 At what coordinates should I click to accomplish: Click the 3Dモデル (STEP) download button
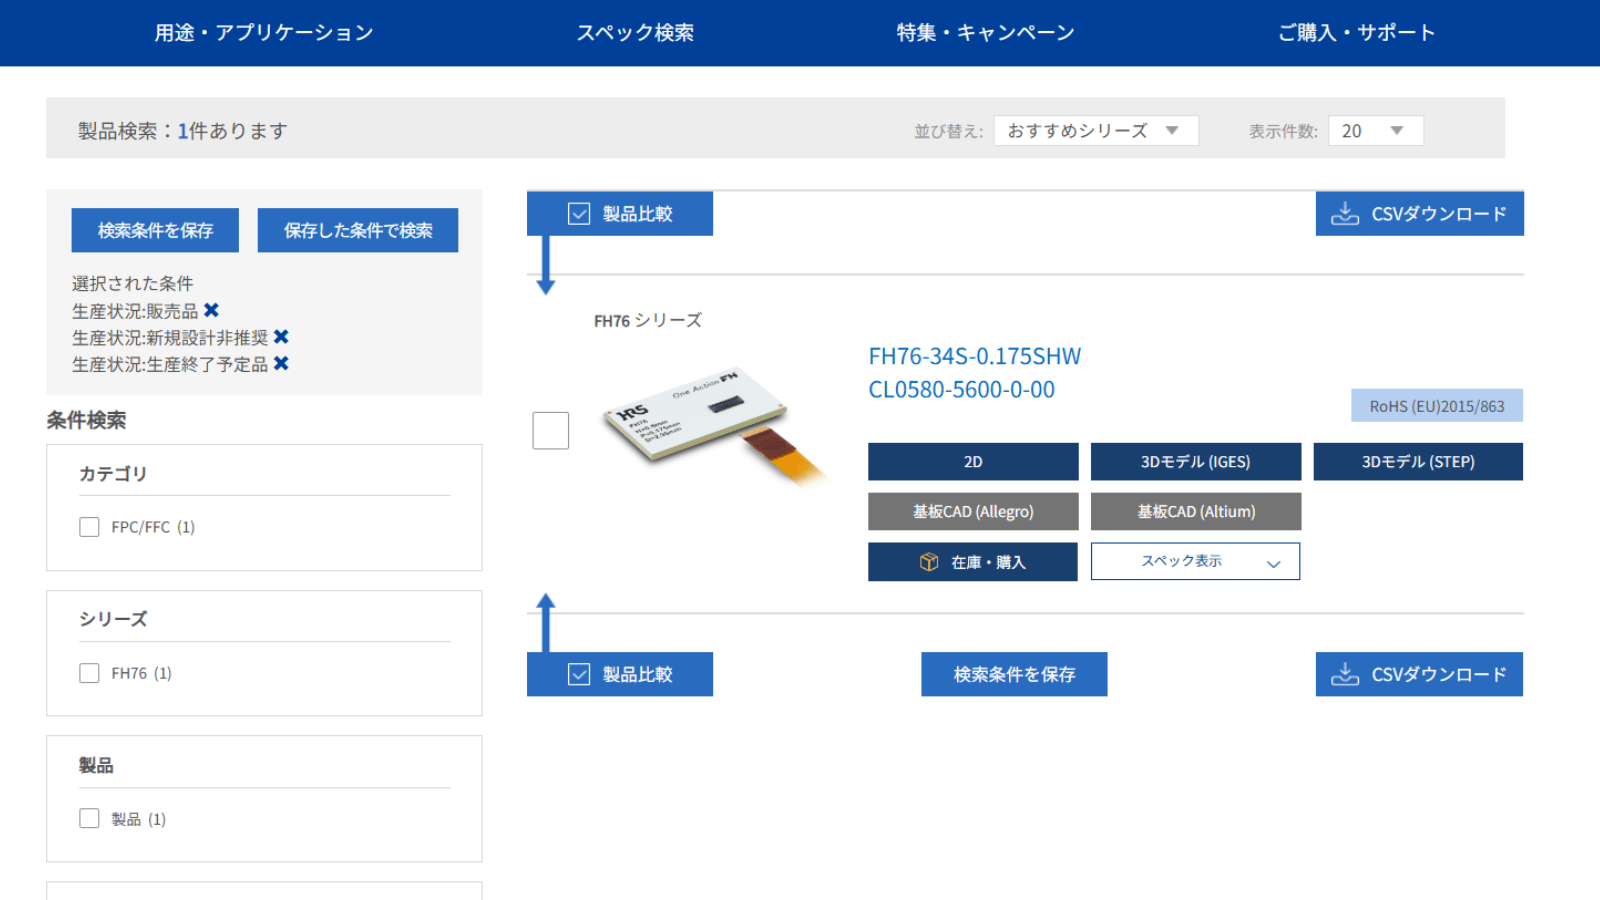[1418, 461]
